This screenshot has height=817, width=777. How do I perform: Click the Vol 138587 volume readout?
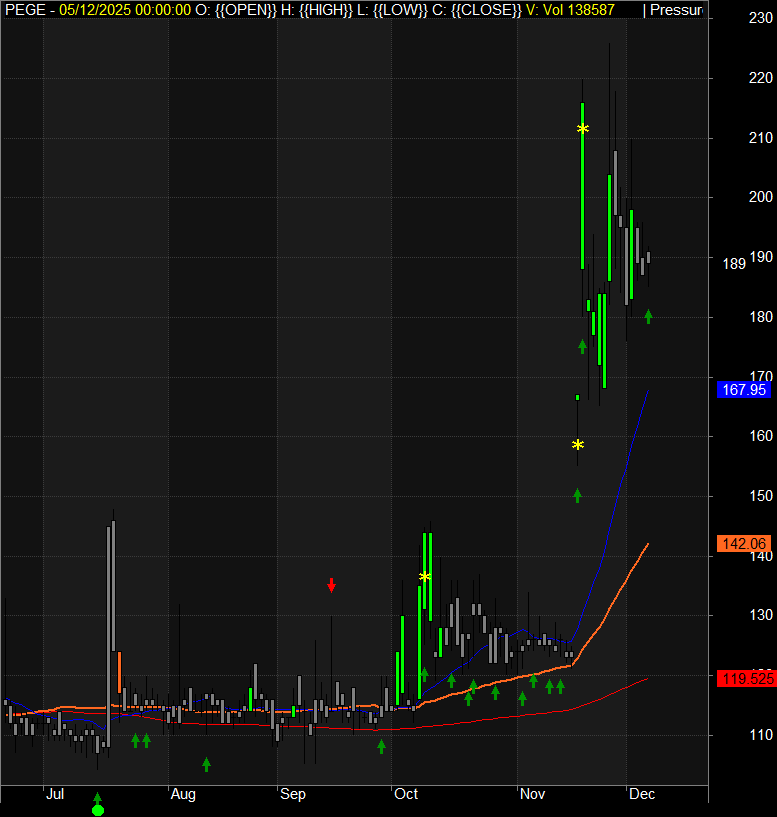578,10
